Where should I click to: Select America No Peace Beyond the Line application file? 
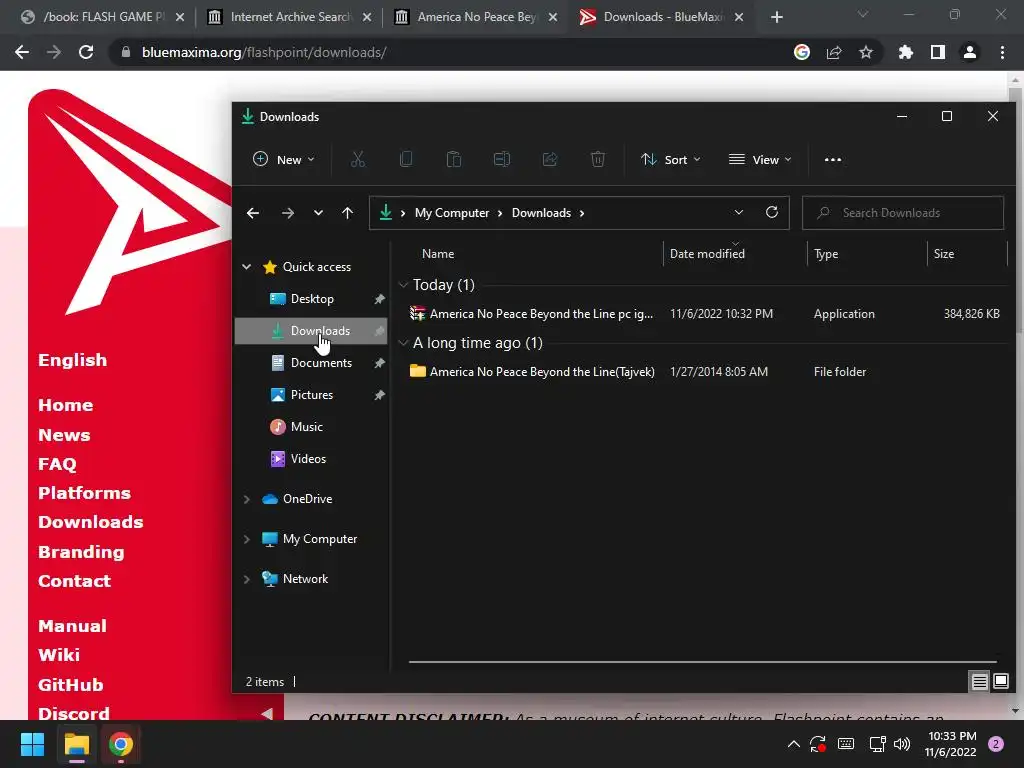704,313
